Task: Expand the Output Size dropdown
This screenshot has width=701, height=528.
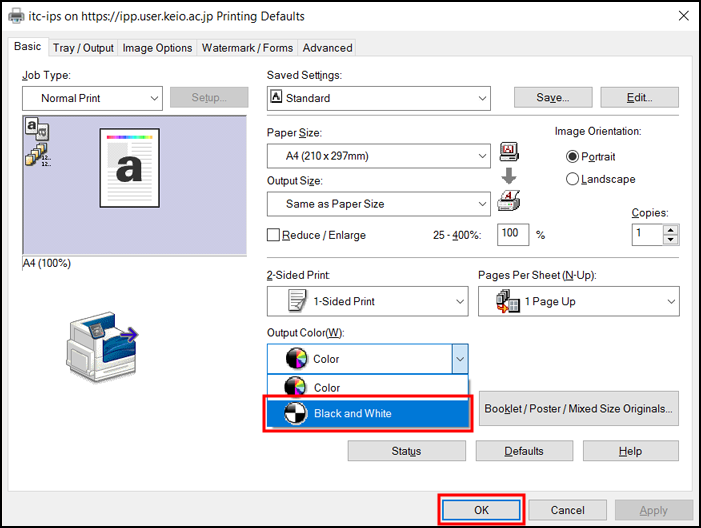Action: 379,204
